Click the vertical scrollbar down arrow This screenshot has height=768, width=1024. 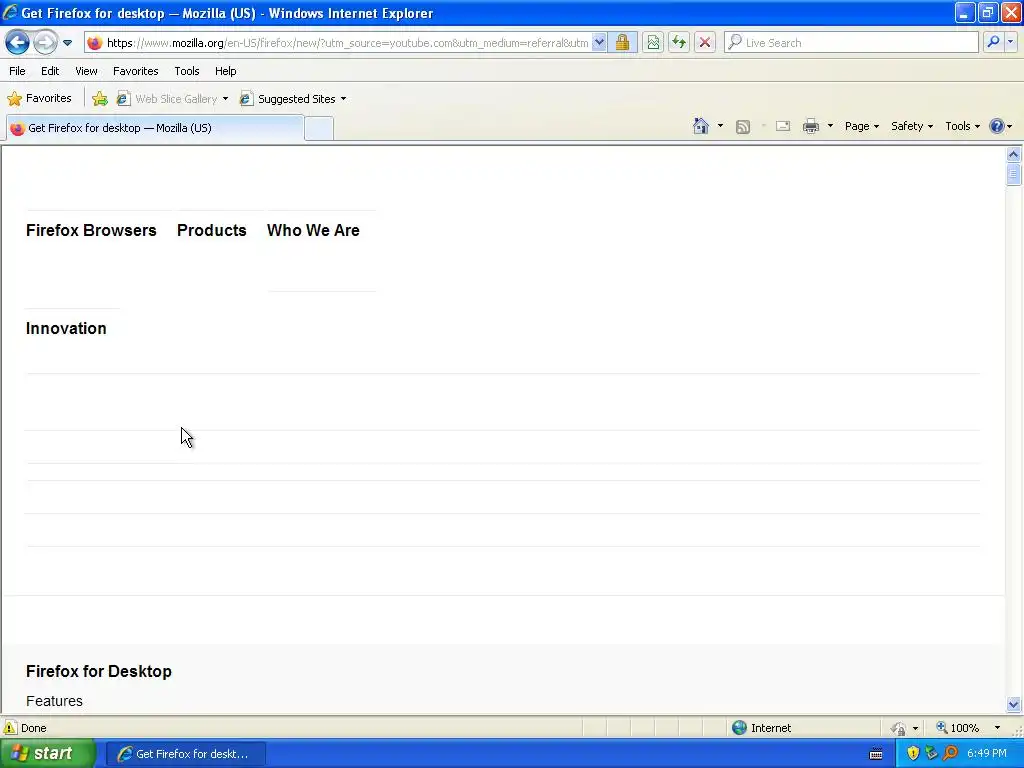click(1014, 704)
